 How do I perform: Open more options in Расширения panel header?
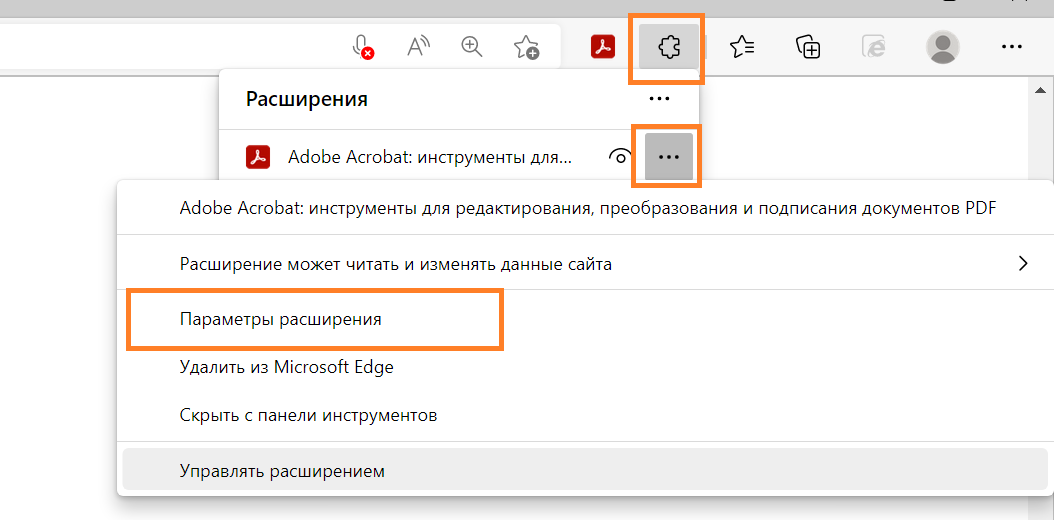[x=658, y=99]
